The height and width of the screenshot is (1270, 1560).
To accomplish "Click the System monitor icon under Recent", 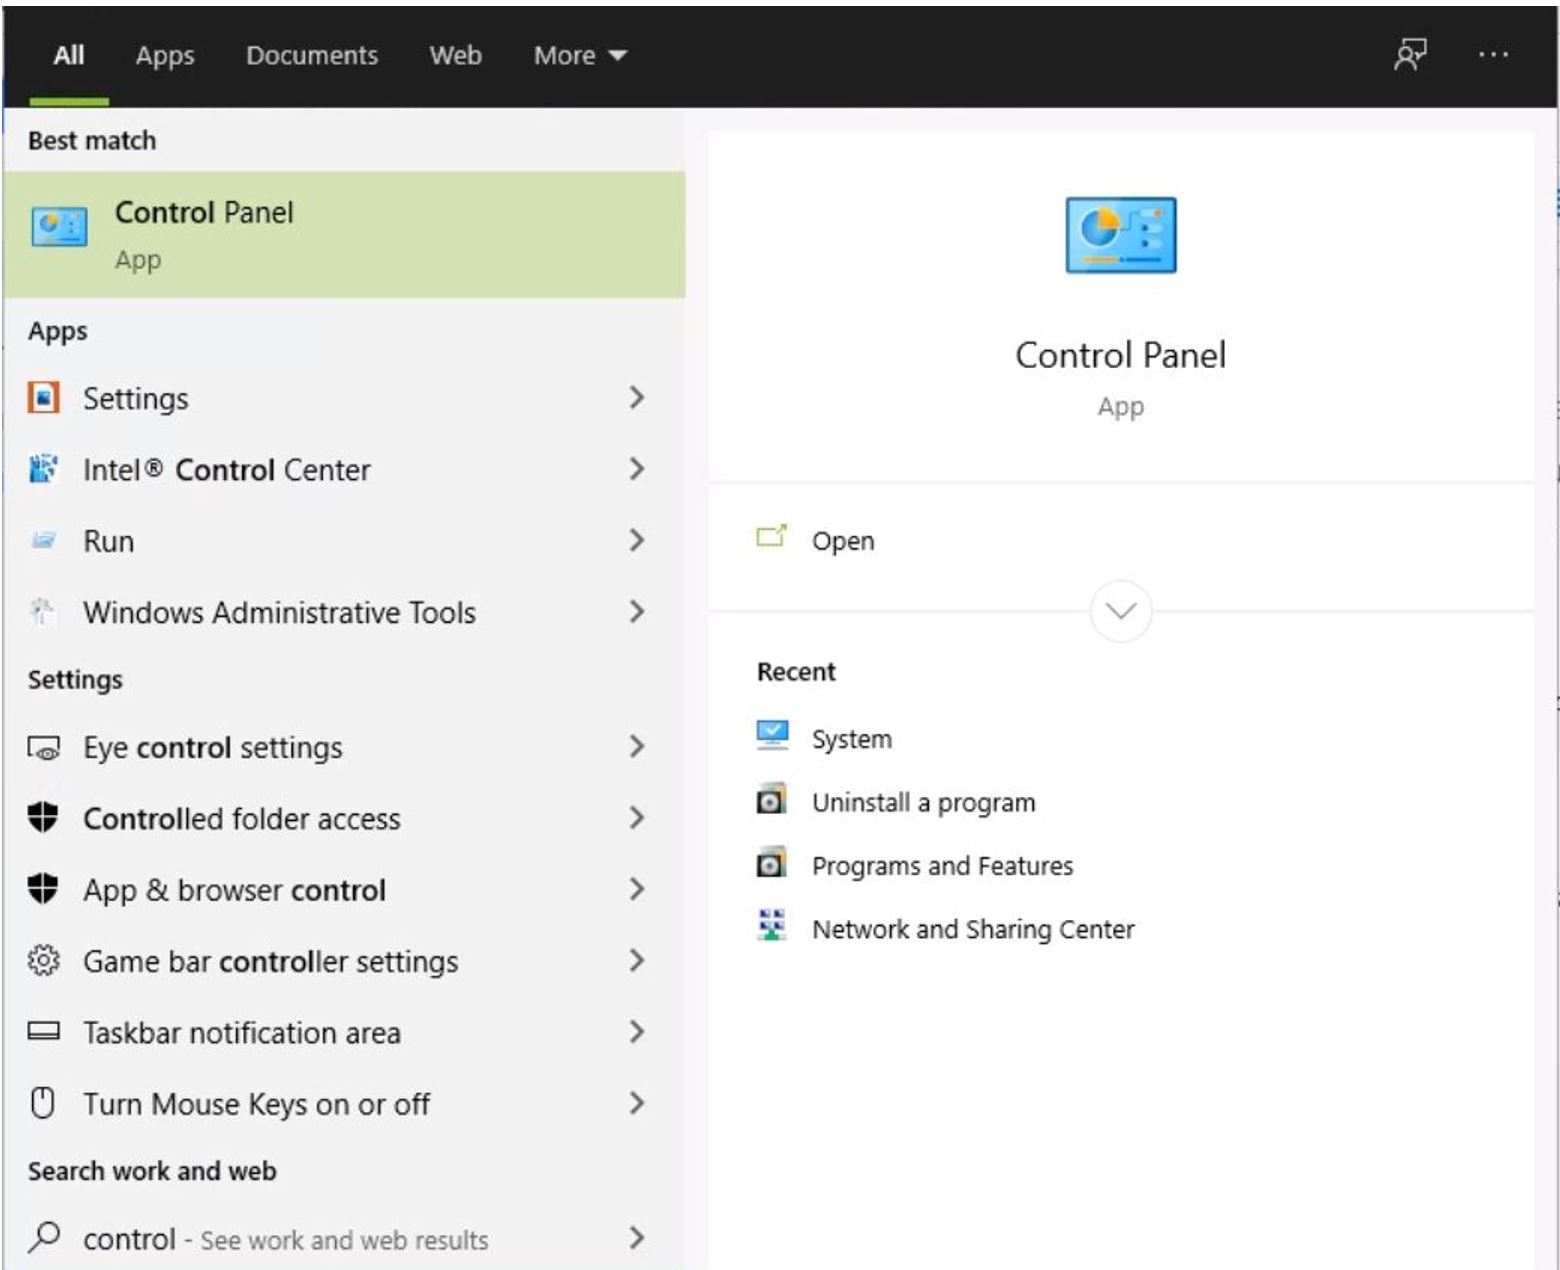I will click(x=772, y=735).
